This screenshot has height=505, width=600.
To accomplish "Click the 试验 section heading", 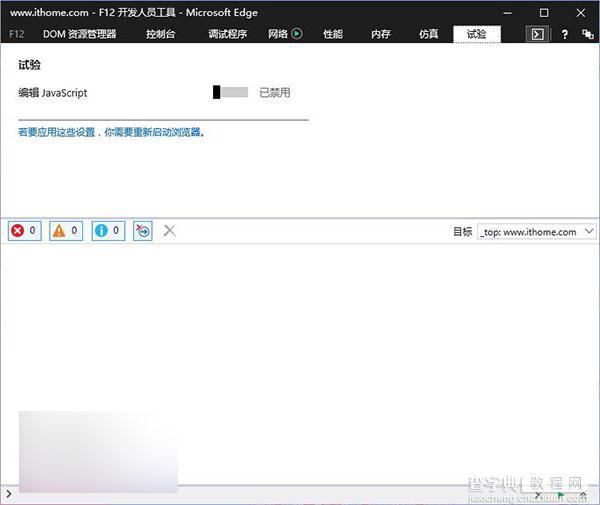I will [29, 65].
